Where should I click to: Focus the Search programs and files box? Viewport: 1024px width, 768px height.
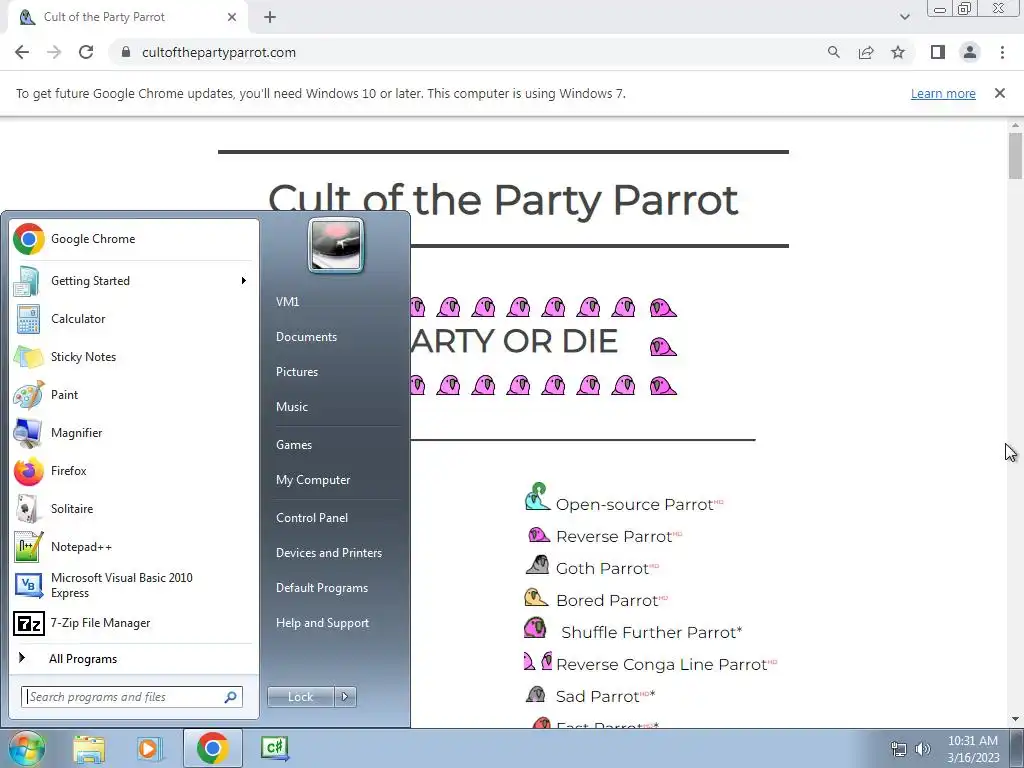[132, 697]
